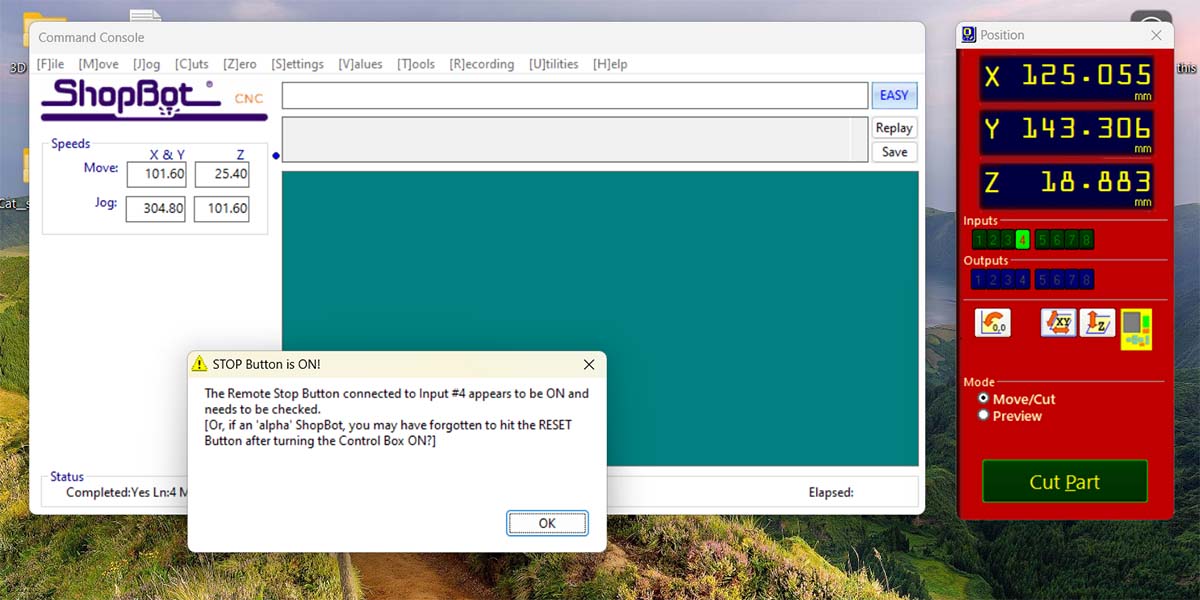
Task: Open the [H]elp menu
Action: 611,64
